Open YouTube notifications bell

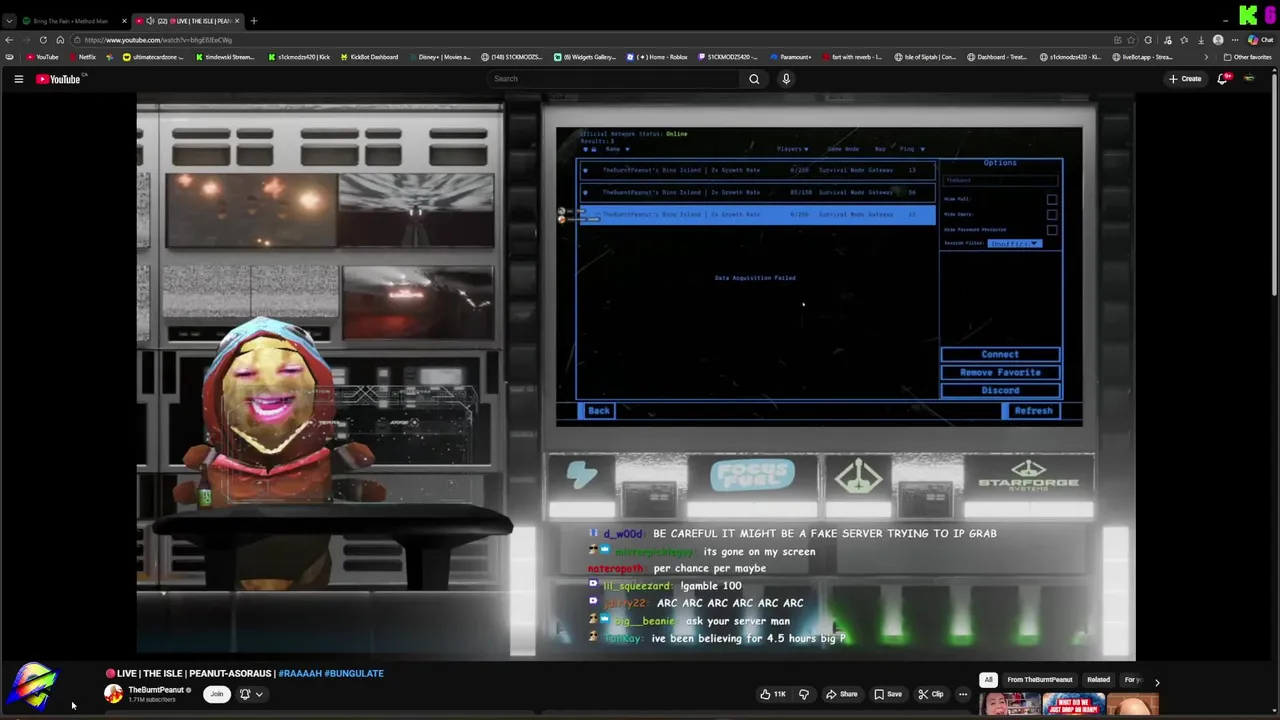(x=1222, y=79)
